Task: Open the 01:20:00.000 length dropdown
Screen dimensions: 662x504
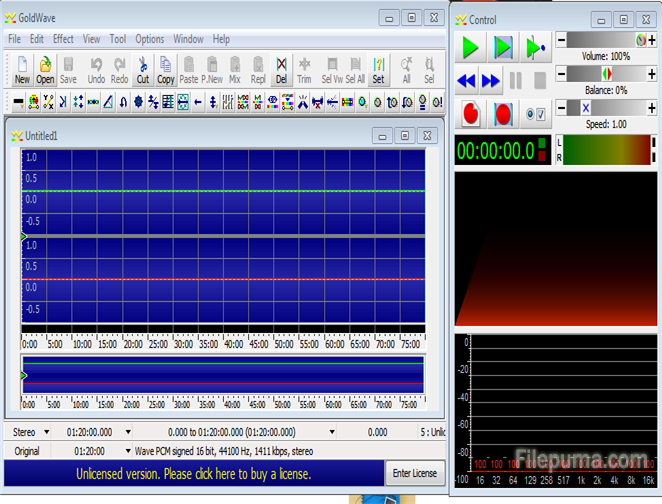Action: (x=126, y=432)
